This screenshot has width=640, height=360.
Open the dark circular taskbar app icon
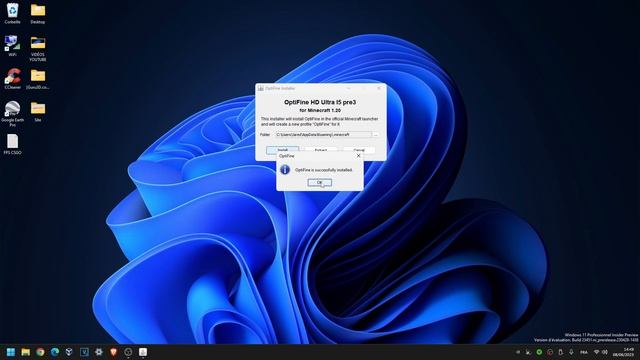[x=128, y=352]
